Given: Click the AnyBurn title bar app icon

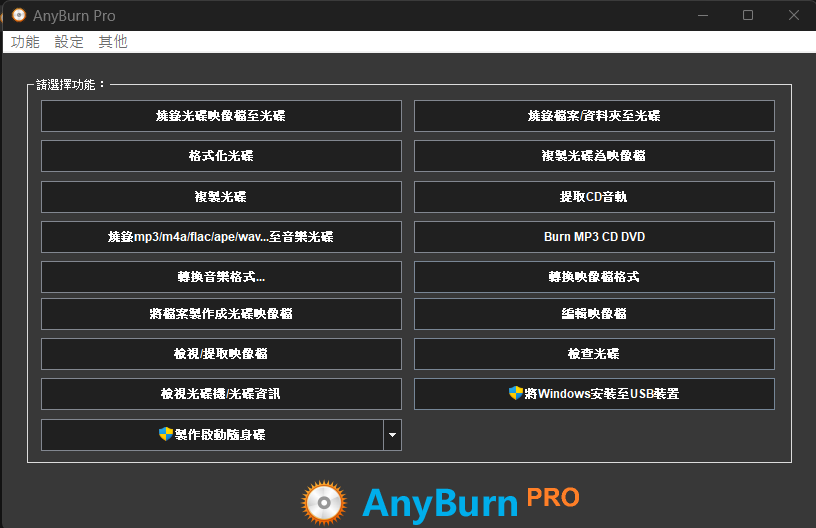Looking at the screenshot, I should pos(19,16).
